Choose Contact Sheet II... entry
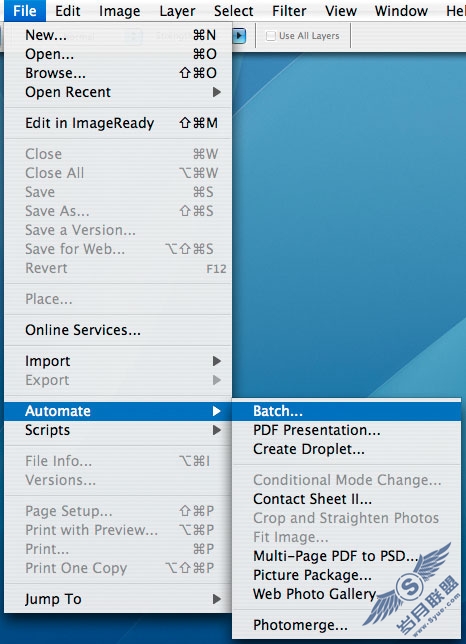466x644 pixels. click(347, 499)
